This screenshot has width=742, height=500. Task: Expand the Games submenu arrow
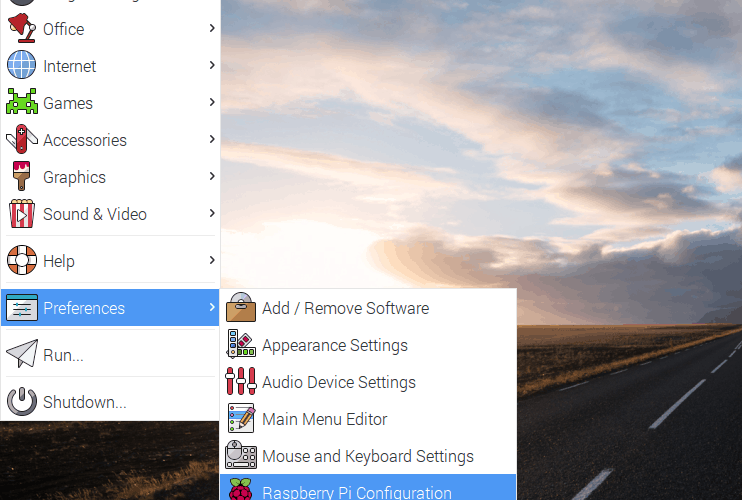click(212, 103)
